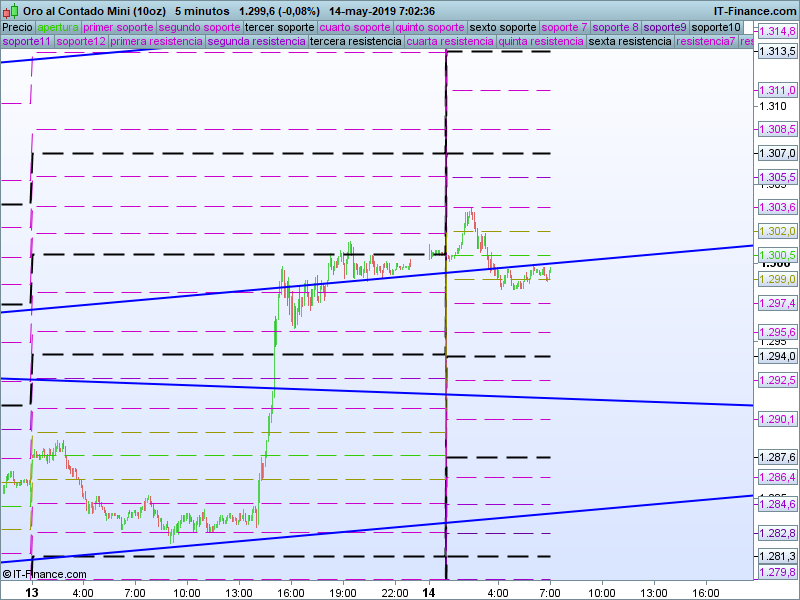Screen dimensions: 800x600
Task: Select the apertura indicator label
Action: coord(58,27)
